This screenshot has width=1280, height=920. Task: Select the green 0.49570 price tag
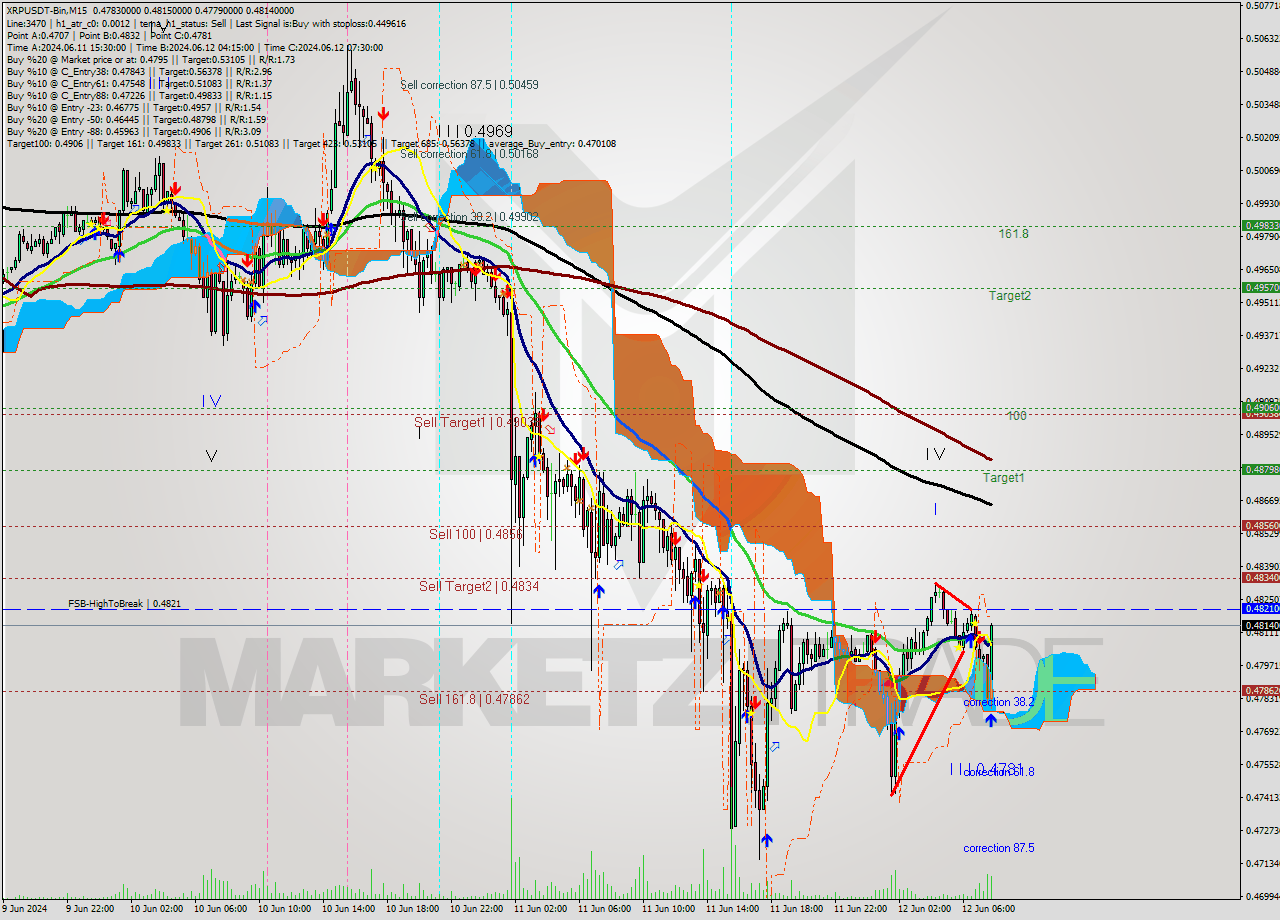click(1260, 288)
